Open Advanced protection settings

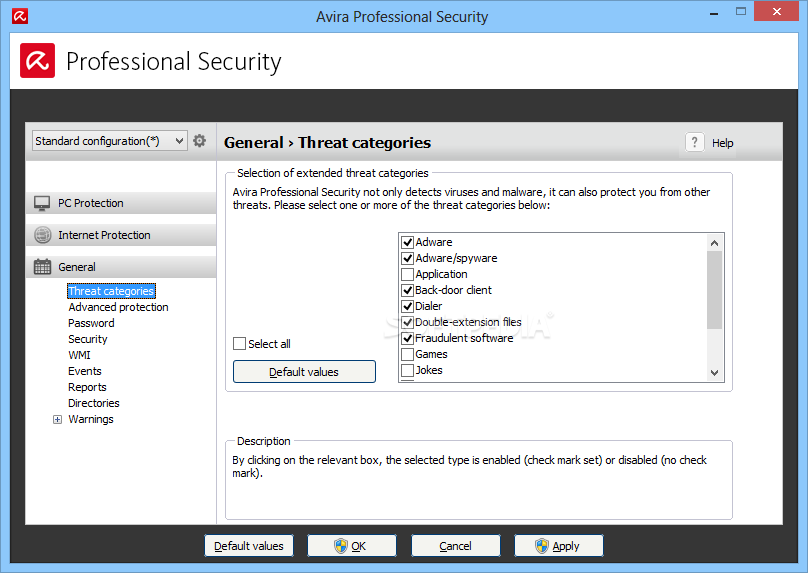click(x=119, y=307)
